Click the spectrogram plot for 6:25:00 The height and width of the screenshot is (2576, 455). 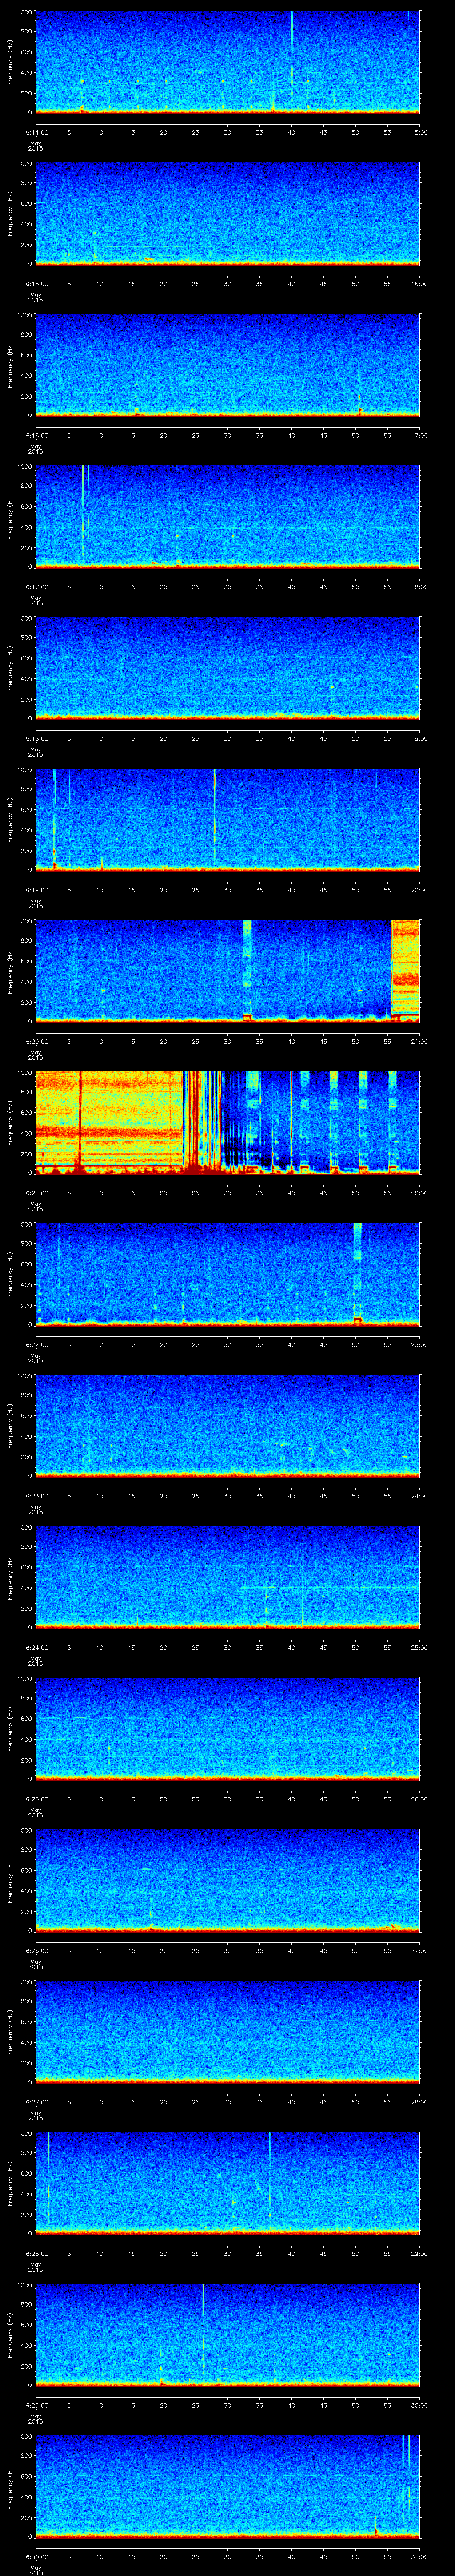228,1729
